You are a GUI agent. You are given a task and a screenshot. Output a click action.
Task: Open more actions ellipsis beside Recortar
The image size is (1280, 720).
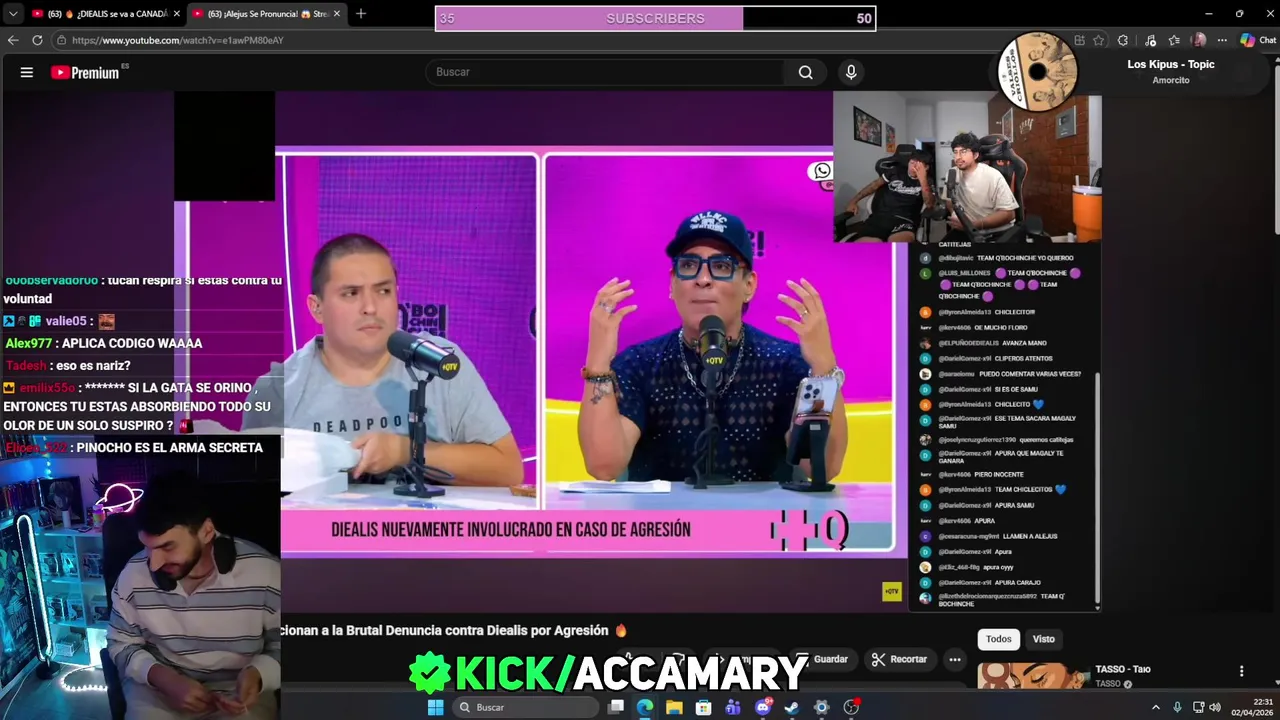pyautogui.click(x=955, y=659)
